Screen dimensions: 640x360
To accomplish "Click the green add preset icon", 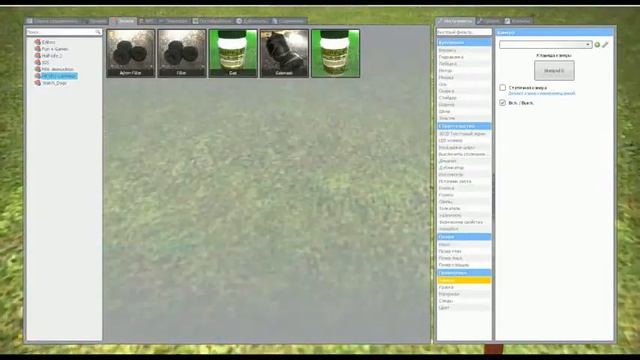I will pyautogui.click(x=597, y=44).
